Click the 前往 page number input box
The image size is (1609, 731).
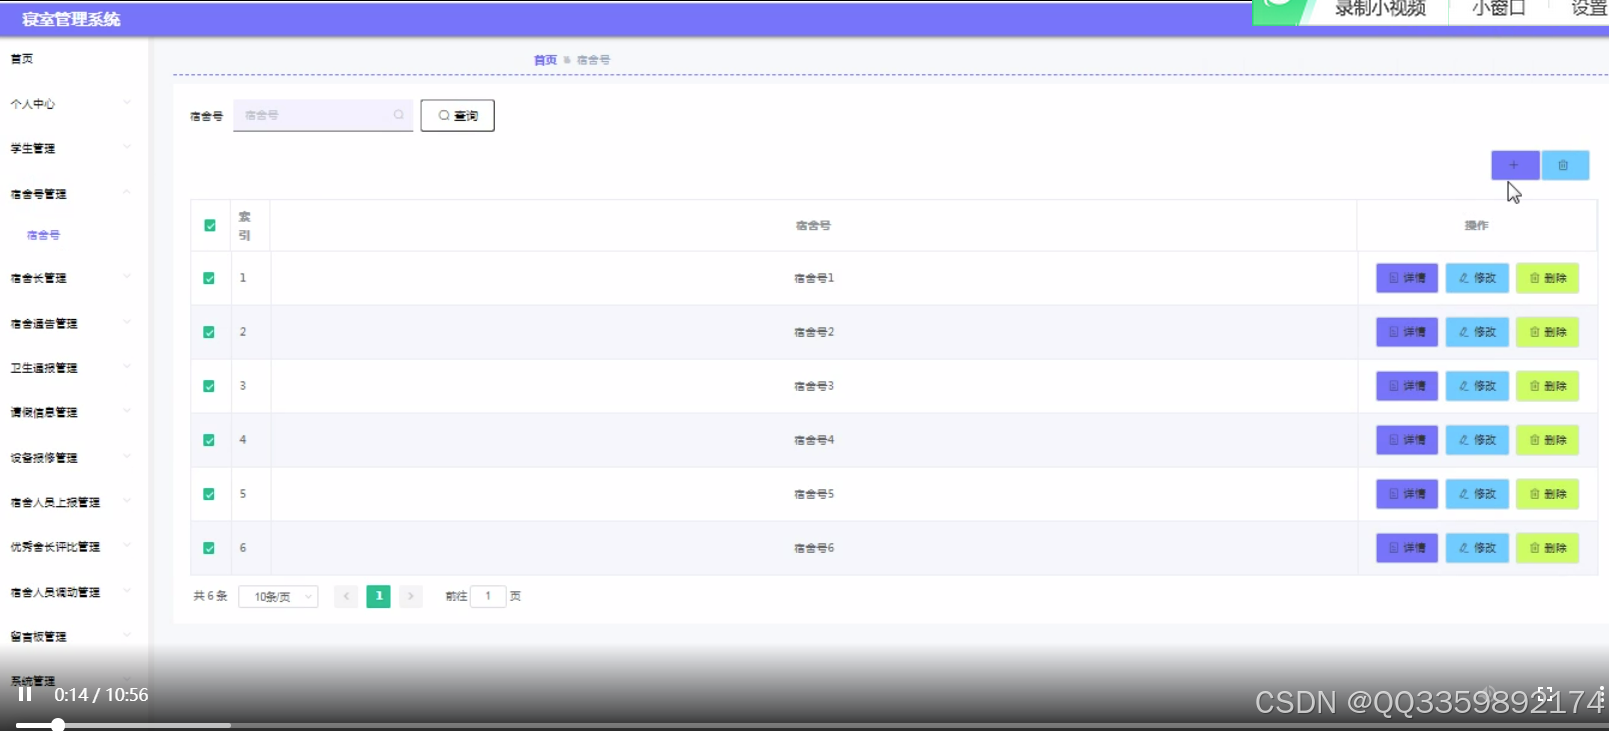tap(488, 596)
